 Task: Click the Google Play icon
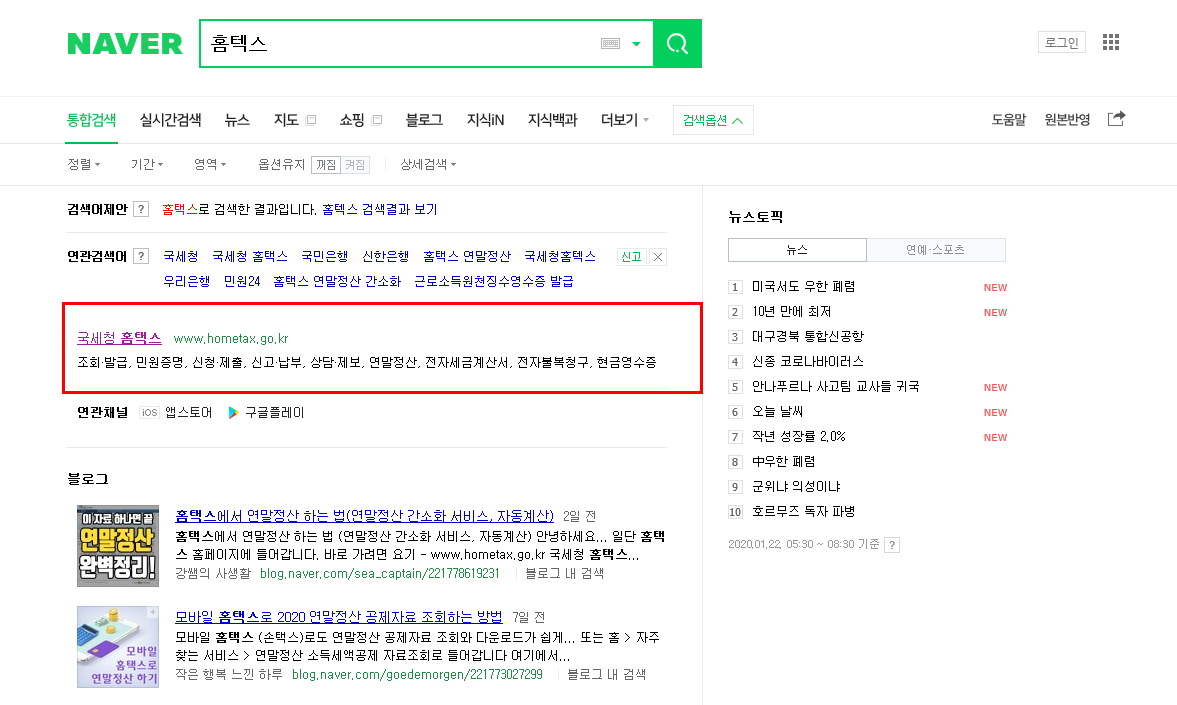(x=233, y=412)
